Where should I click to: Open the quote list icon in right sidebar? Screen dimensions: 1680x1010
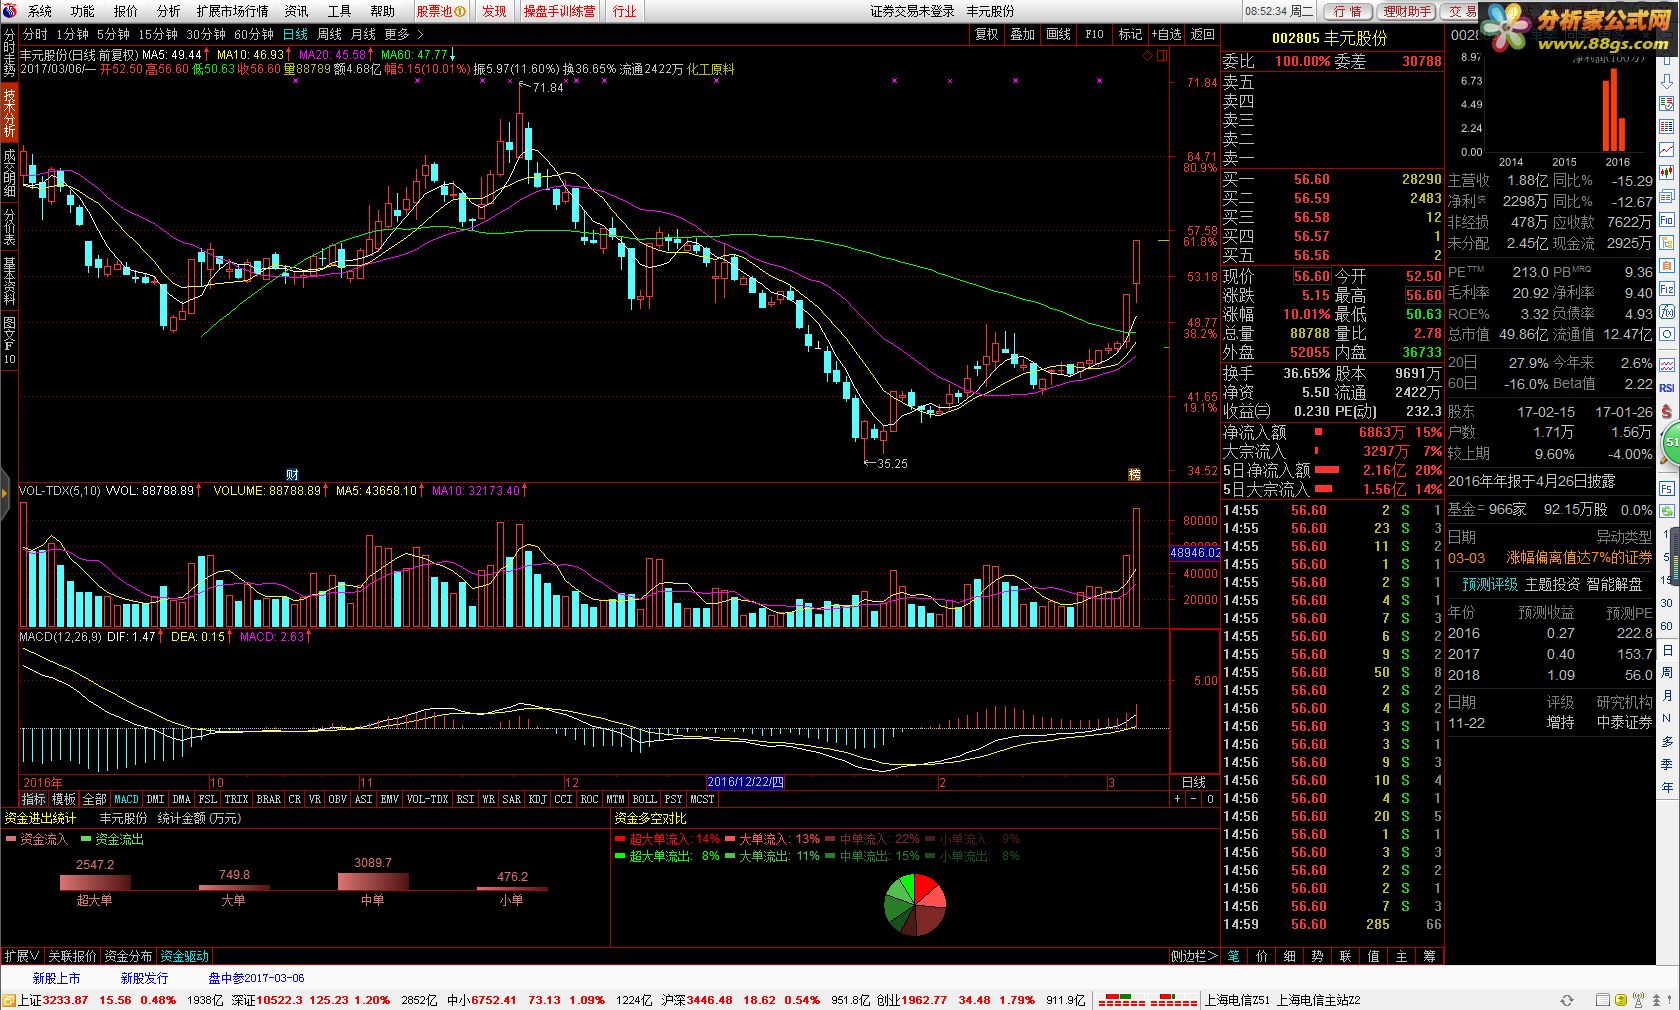(x=1666, y=103)
